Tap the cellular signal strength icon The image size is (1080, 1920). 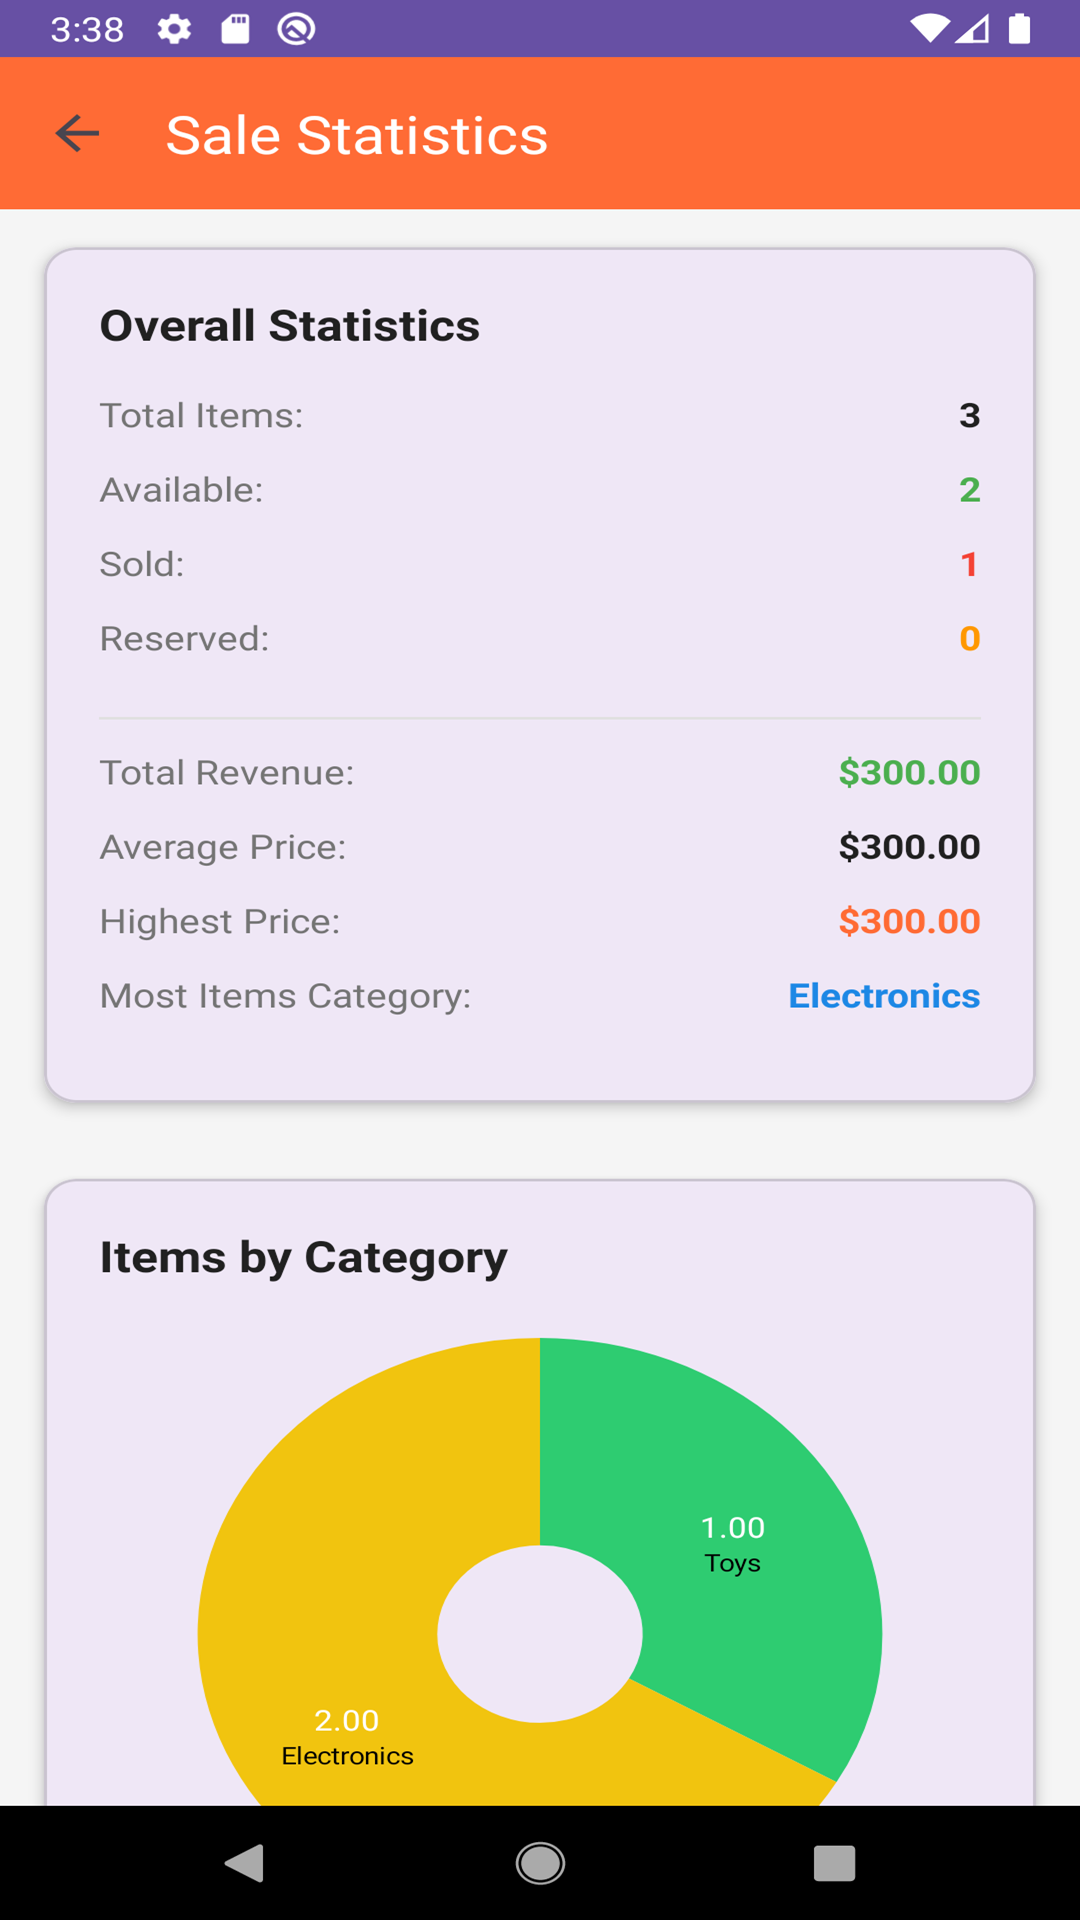click(972, 29)
